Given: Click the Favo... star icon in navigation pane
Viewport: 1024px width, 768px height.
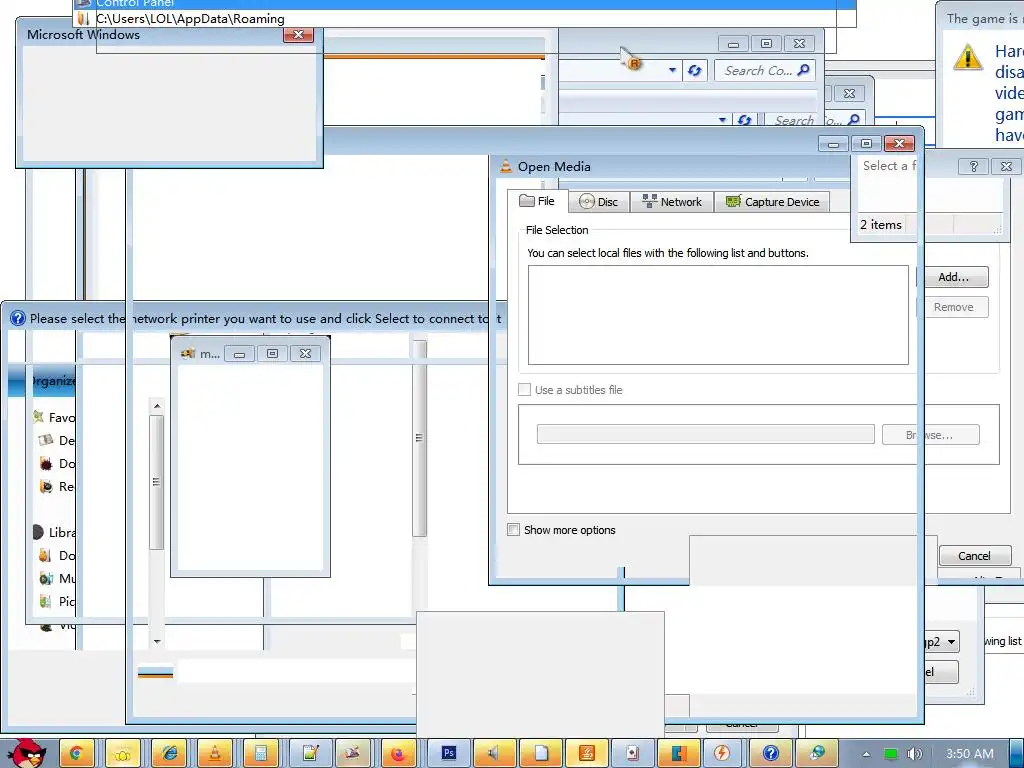Looking at the screenshot, I should [x=39, y=417].
